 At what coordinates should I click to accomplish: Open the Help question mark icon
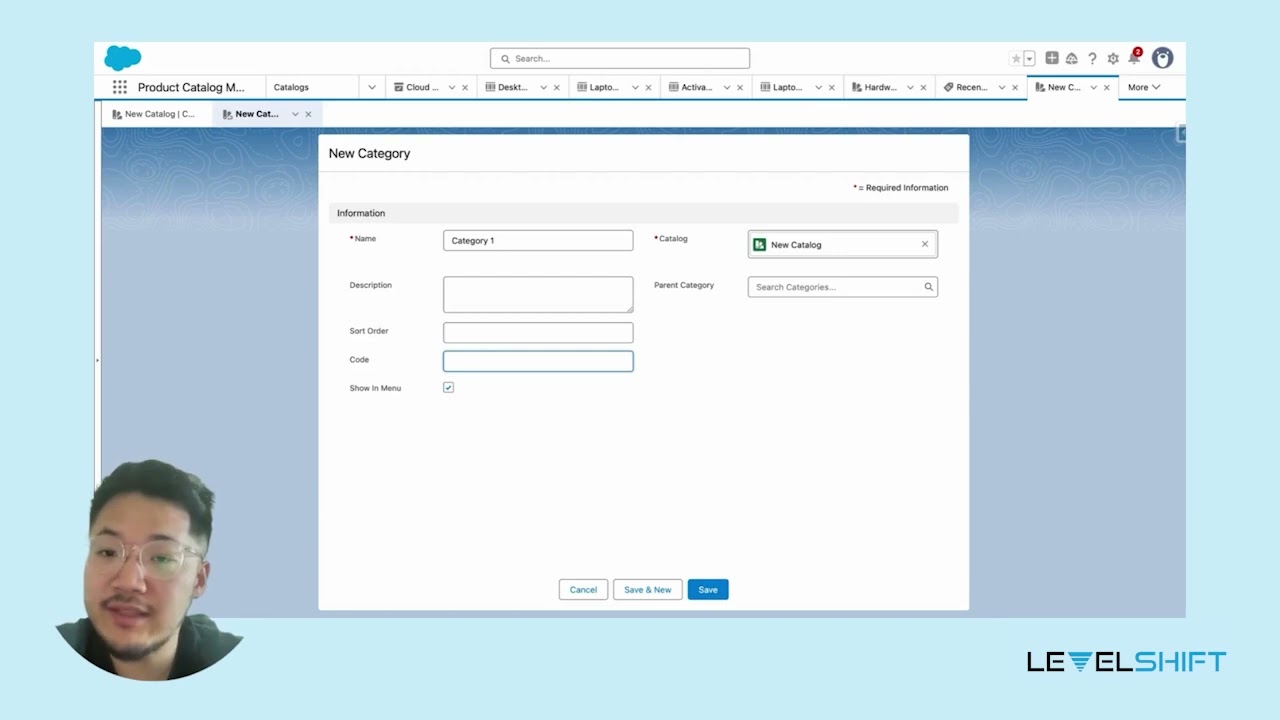point(1092,59)
